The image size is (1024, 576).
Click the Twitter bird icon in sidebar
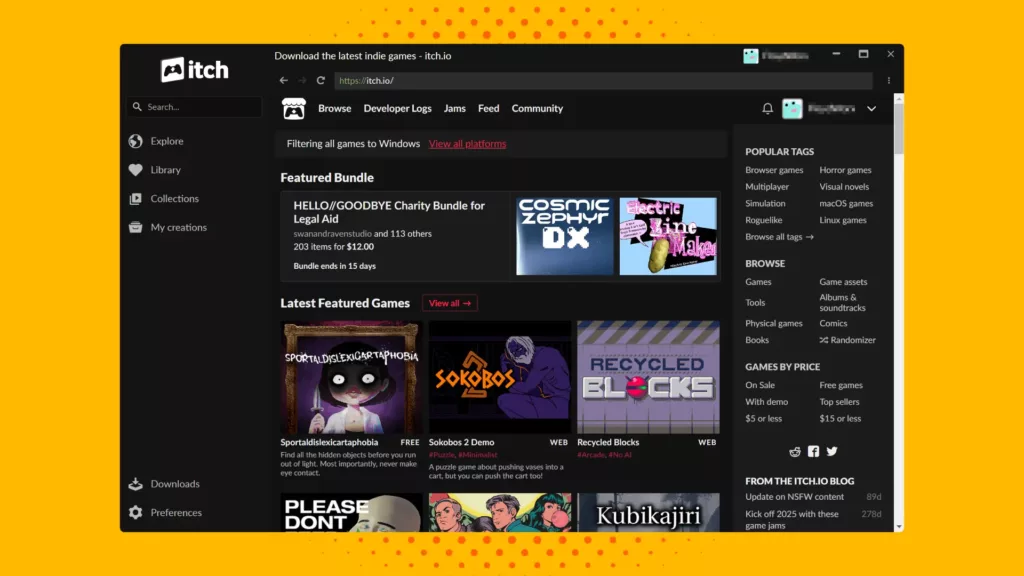pyautogui.click(x=831, y=451)
